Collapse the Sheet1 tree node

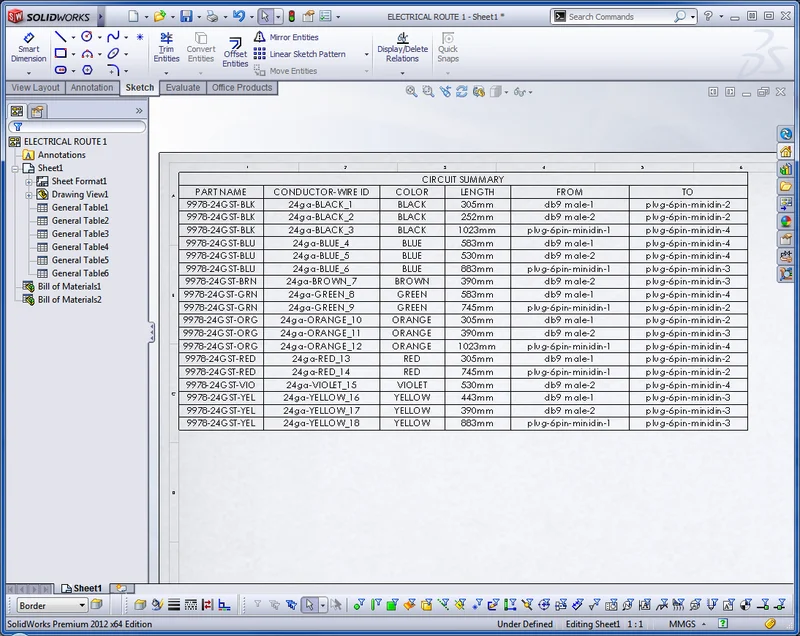pyautogui.click(x=15, y=168)
